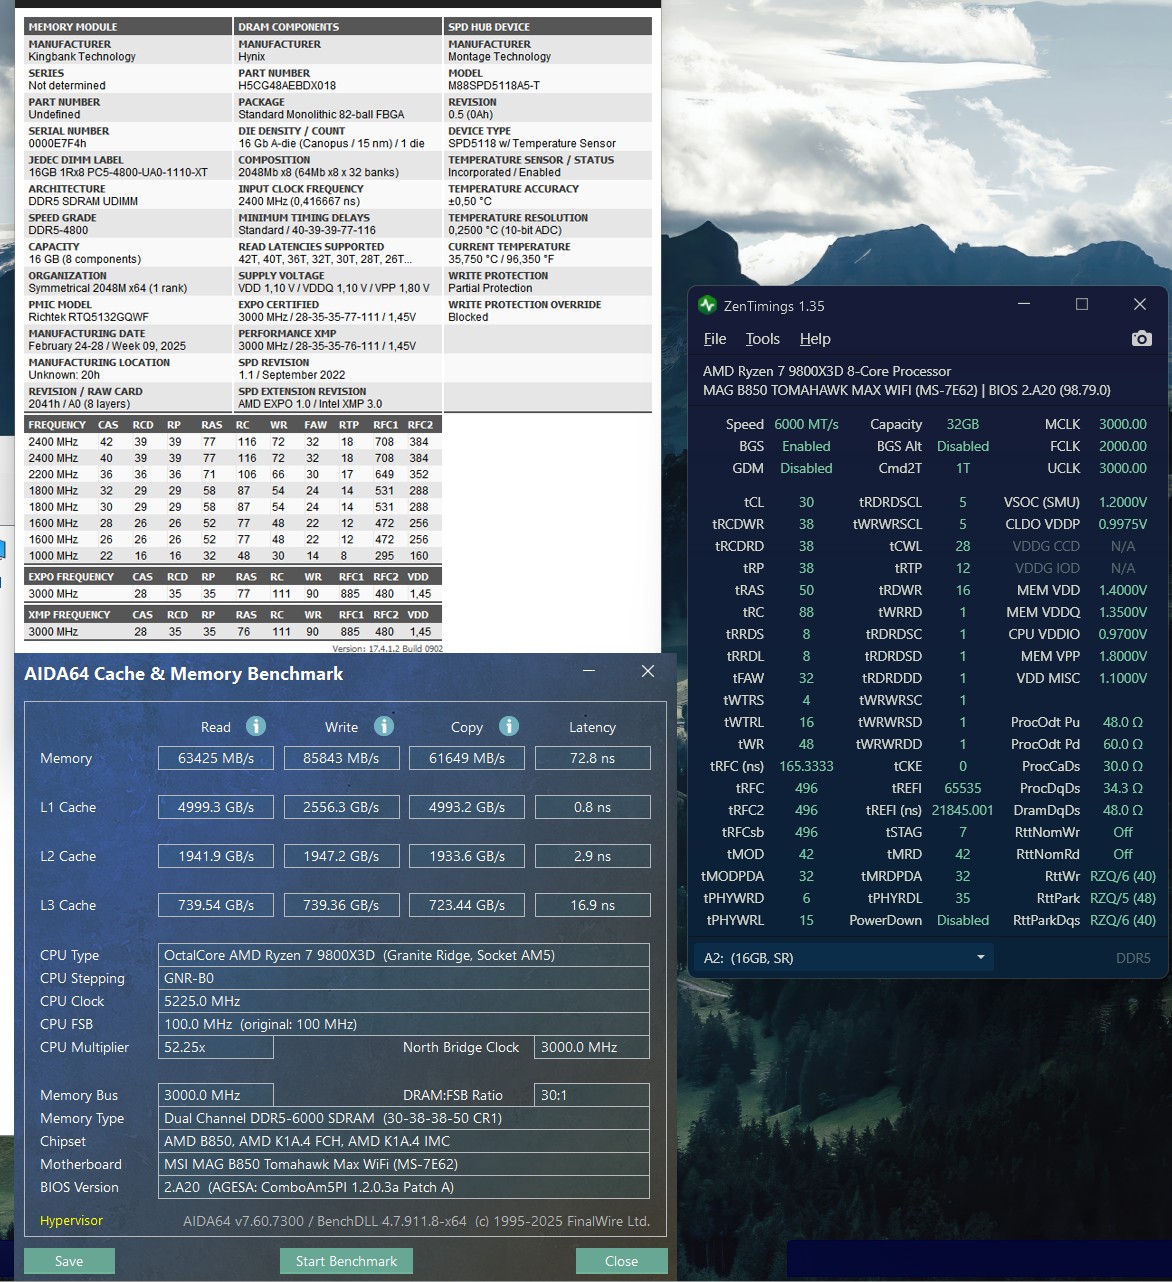Select the Memory Copy value 61649 MB/s
The height and width of the screenshot is (1282, 1172).
coord(467,758)
